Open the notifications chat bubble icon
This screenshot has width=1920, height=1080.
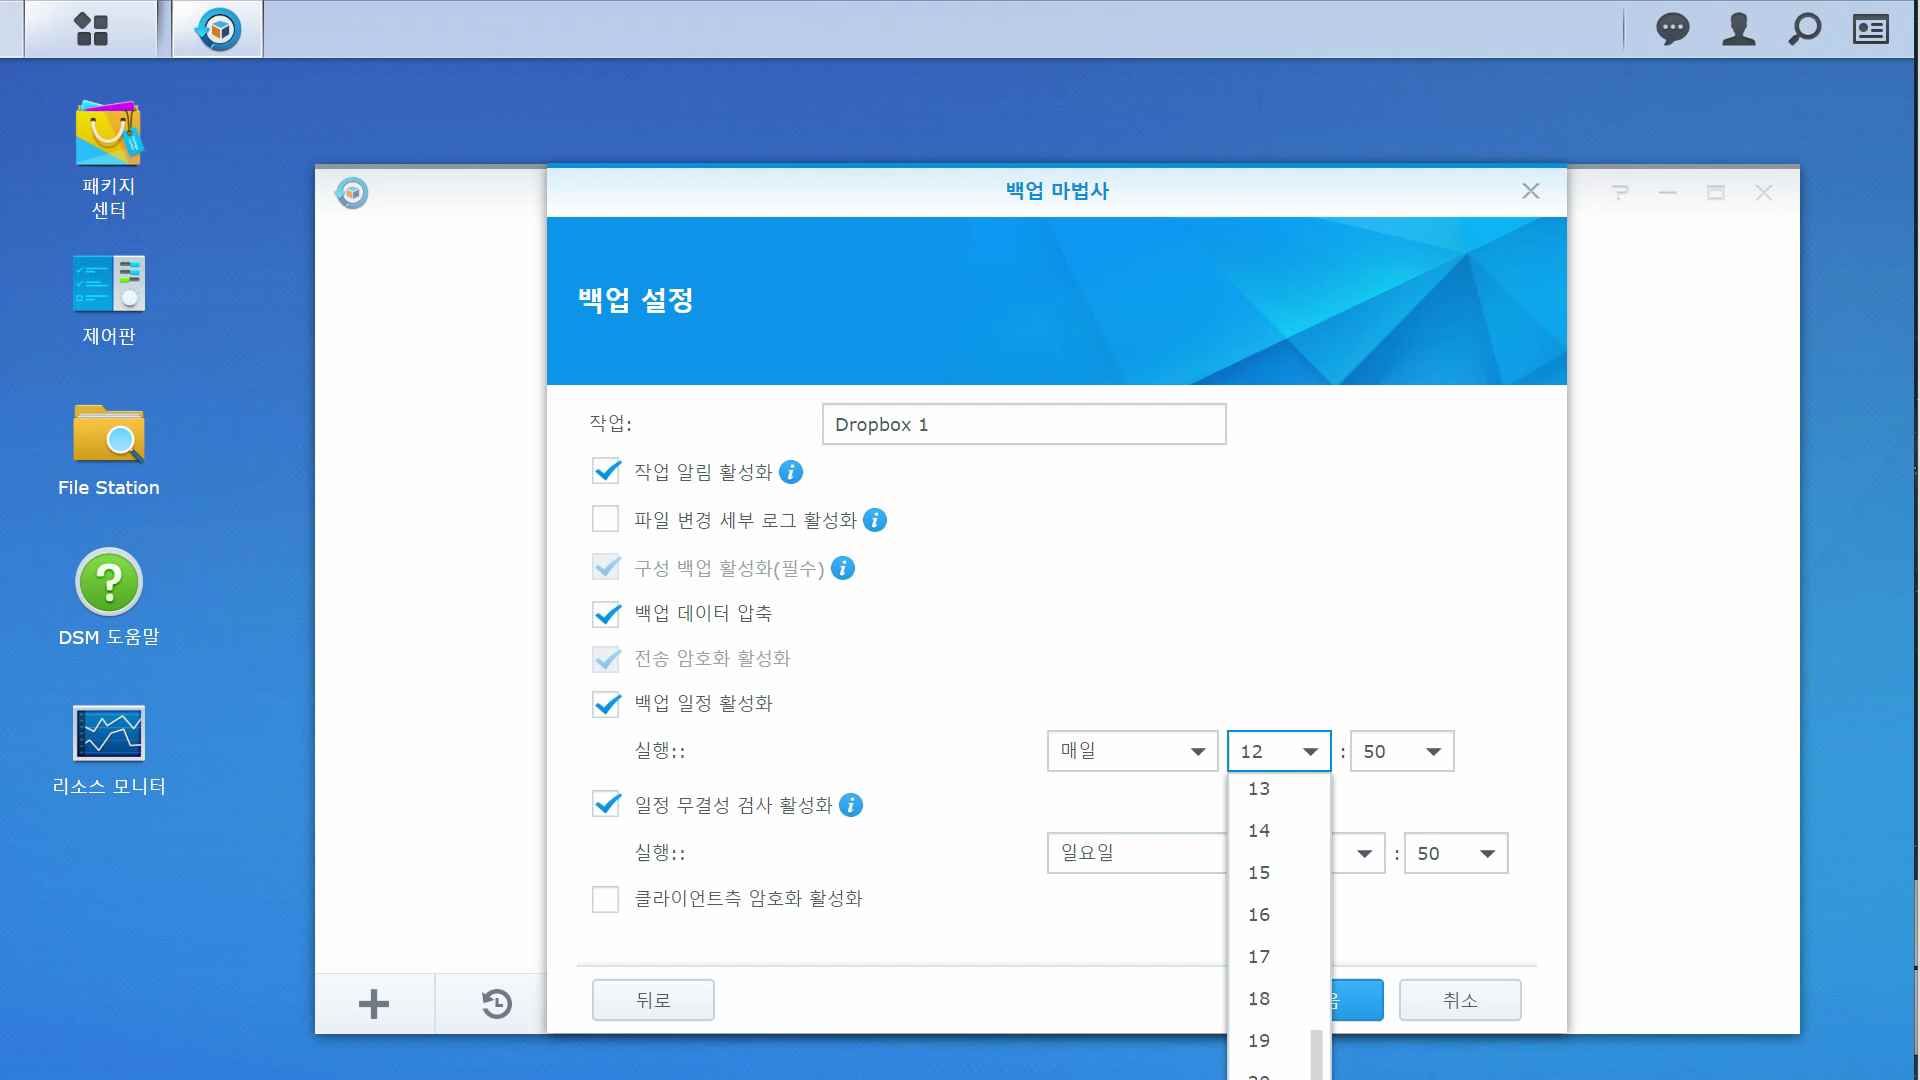[x=1672, y=29]
